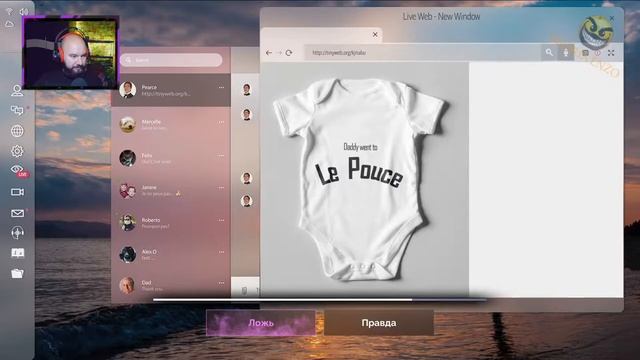640x360 pixels.
Task: Click Marcelle's dog avatar
Action: coord(128,124)
